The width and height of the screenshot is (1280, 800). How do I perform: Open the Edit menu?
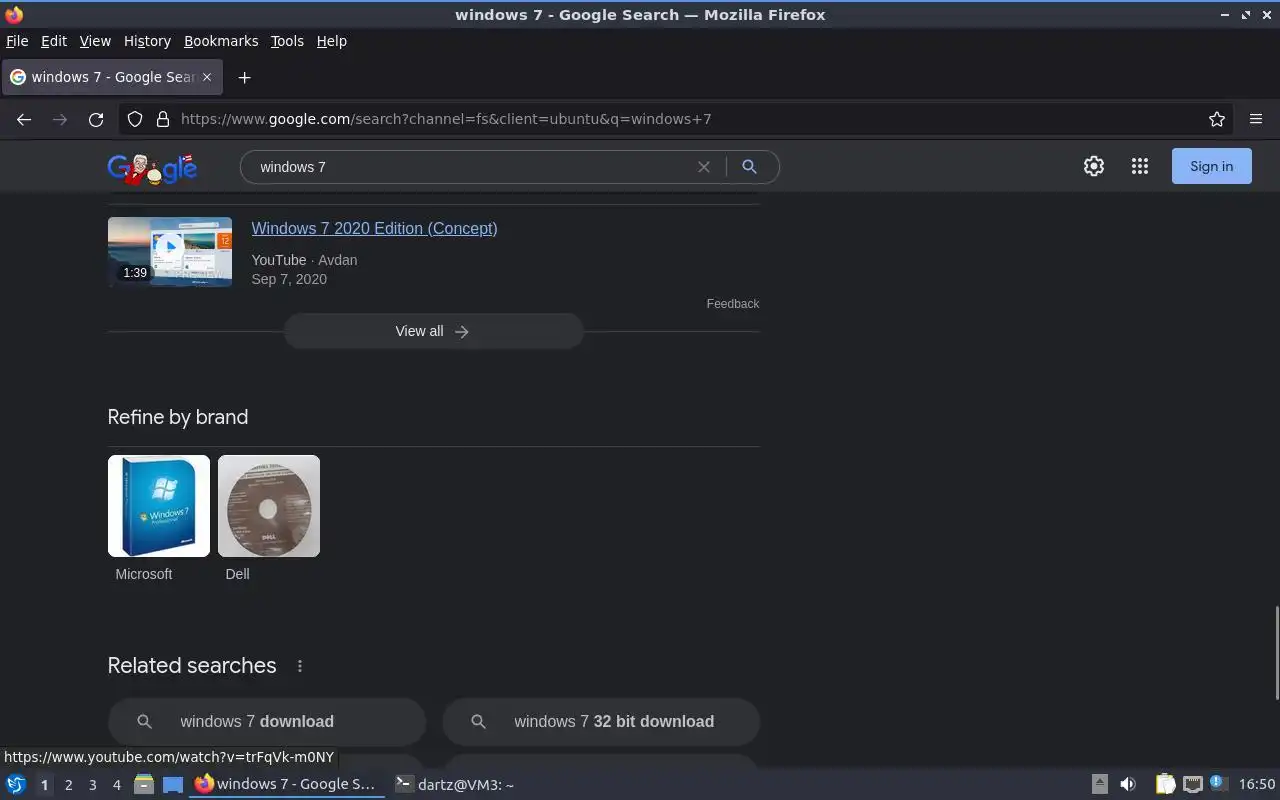pos(54,41)
